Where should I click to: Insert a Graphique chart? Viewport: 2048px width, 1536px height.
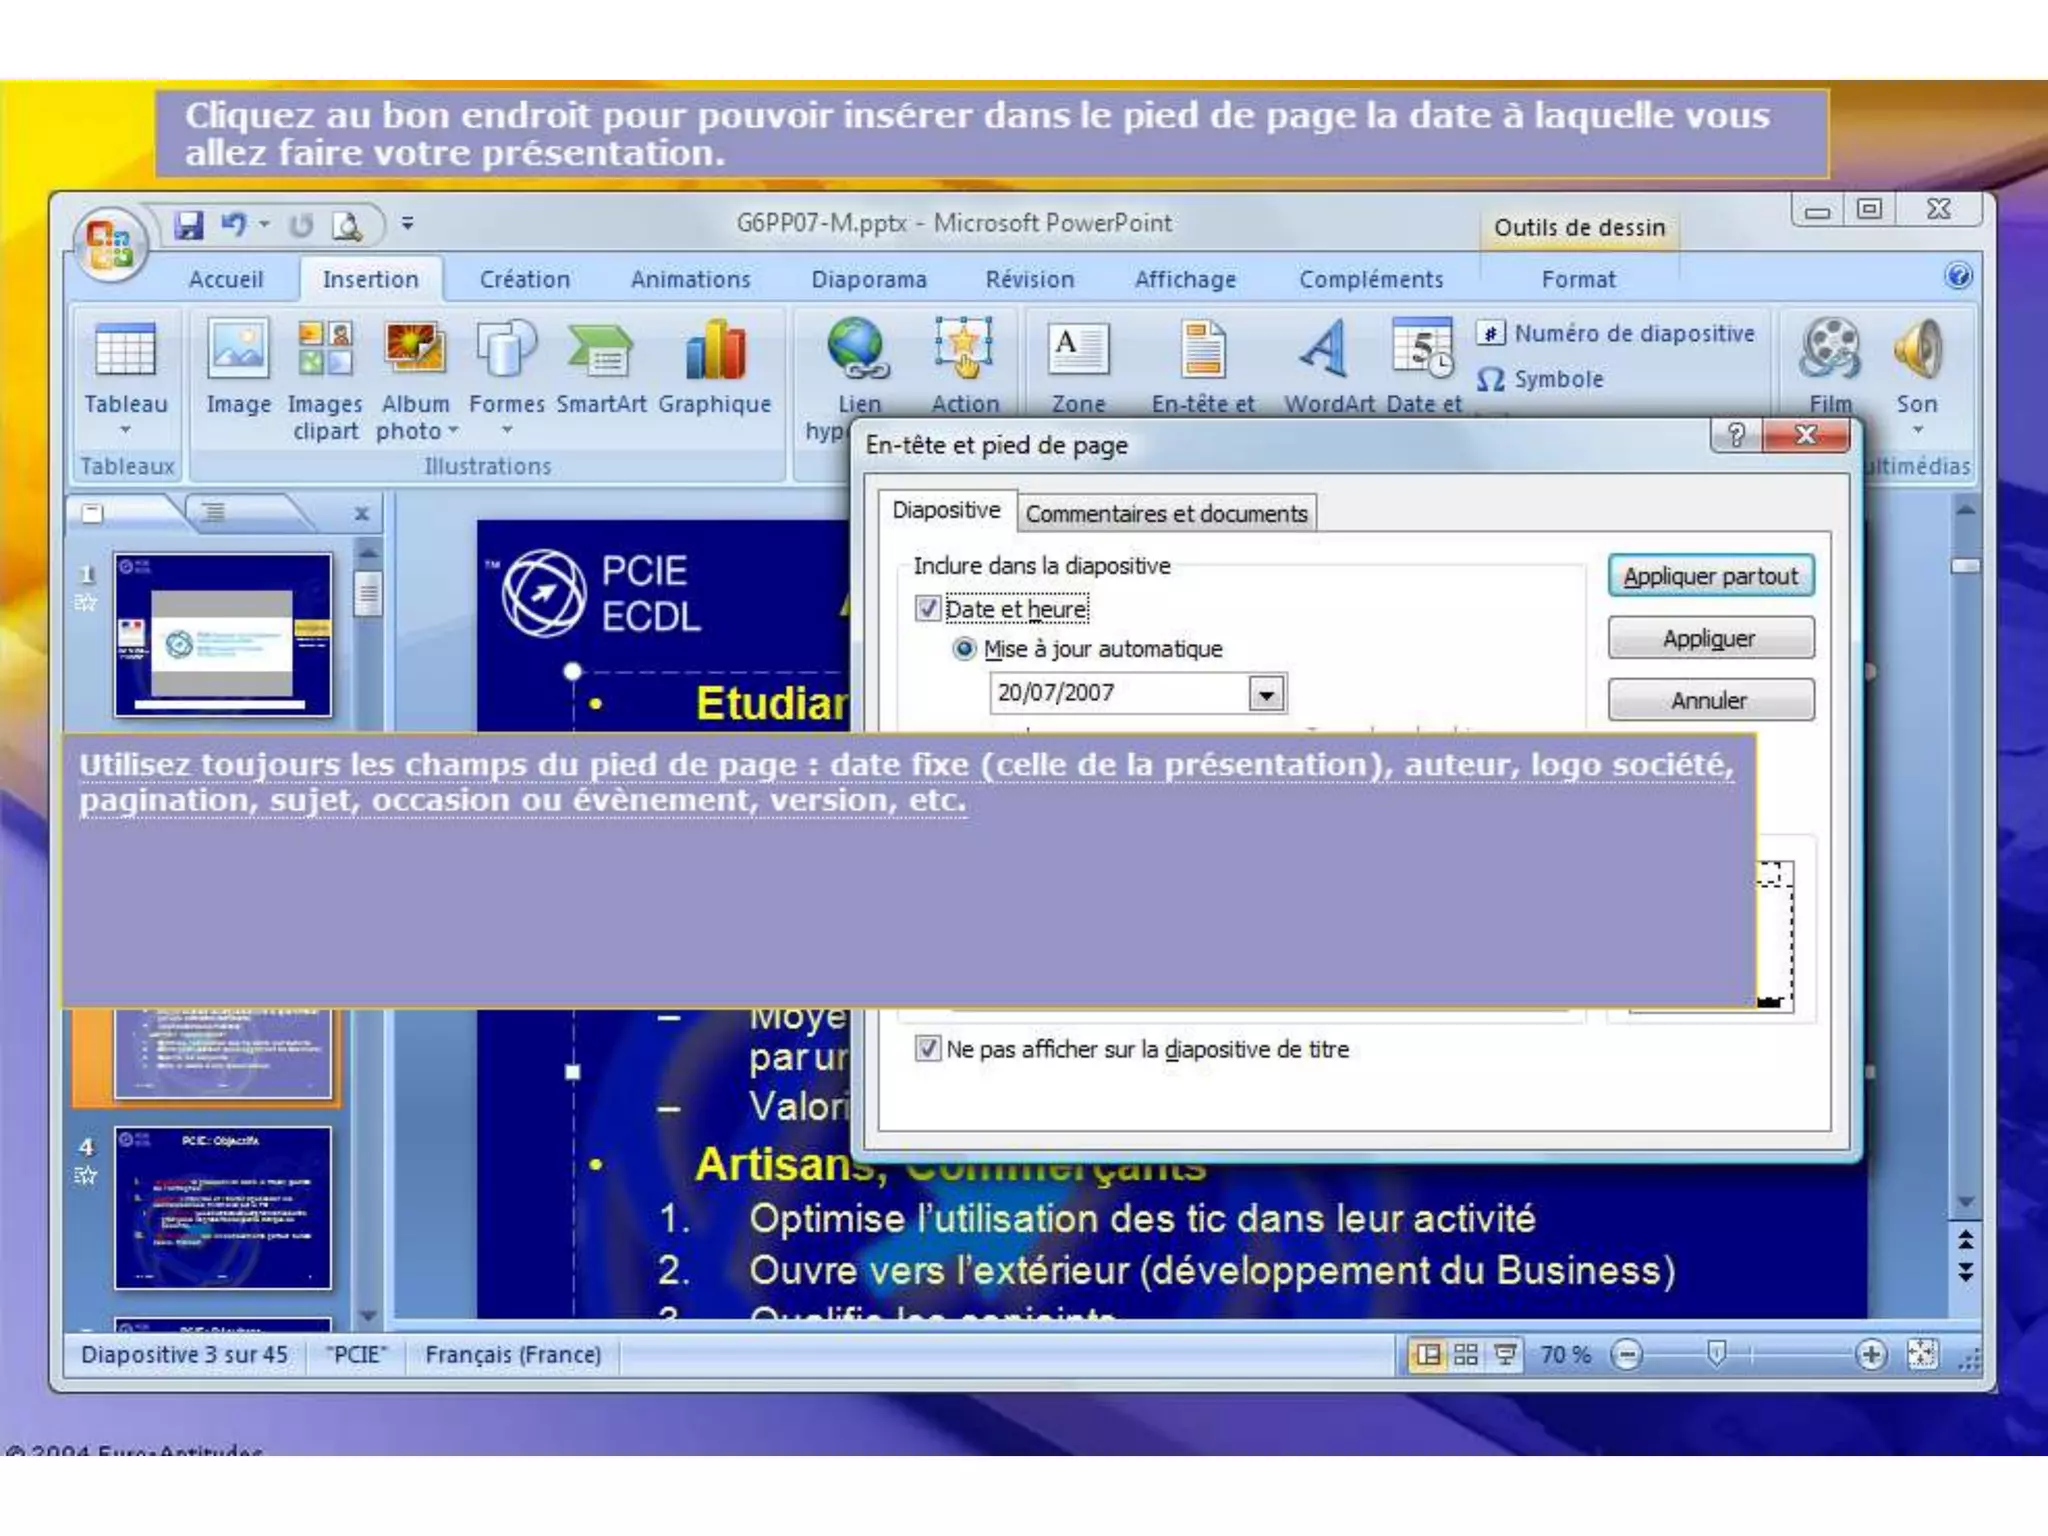coord(715,367)
